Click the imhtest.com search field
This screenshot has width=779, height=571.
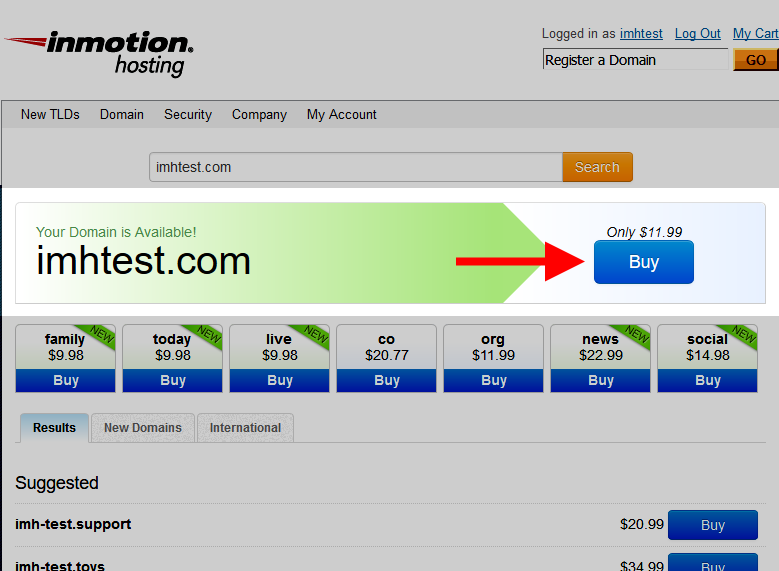[356, 167]
